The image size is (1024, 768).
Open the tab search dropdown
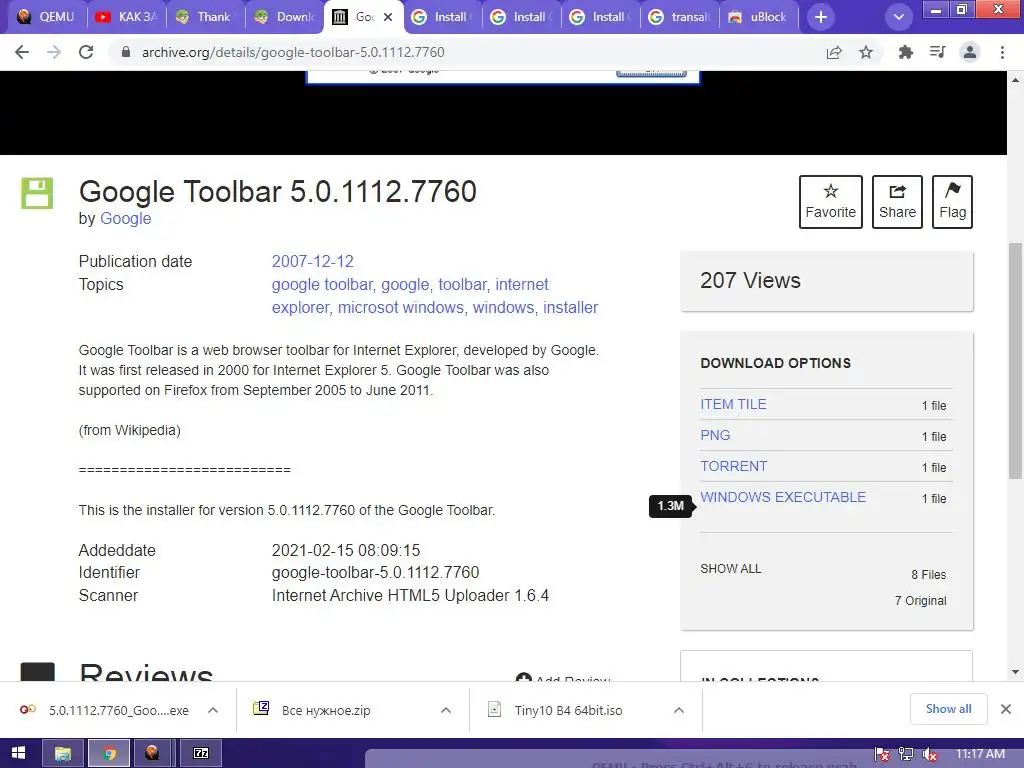coord(899,17)
